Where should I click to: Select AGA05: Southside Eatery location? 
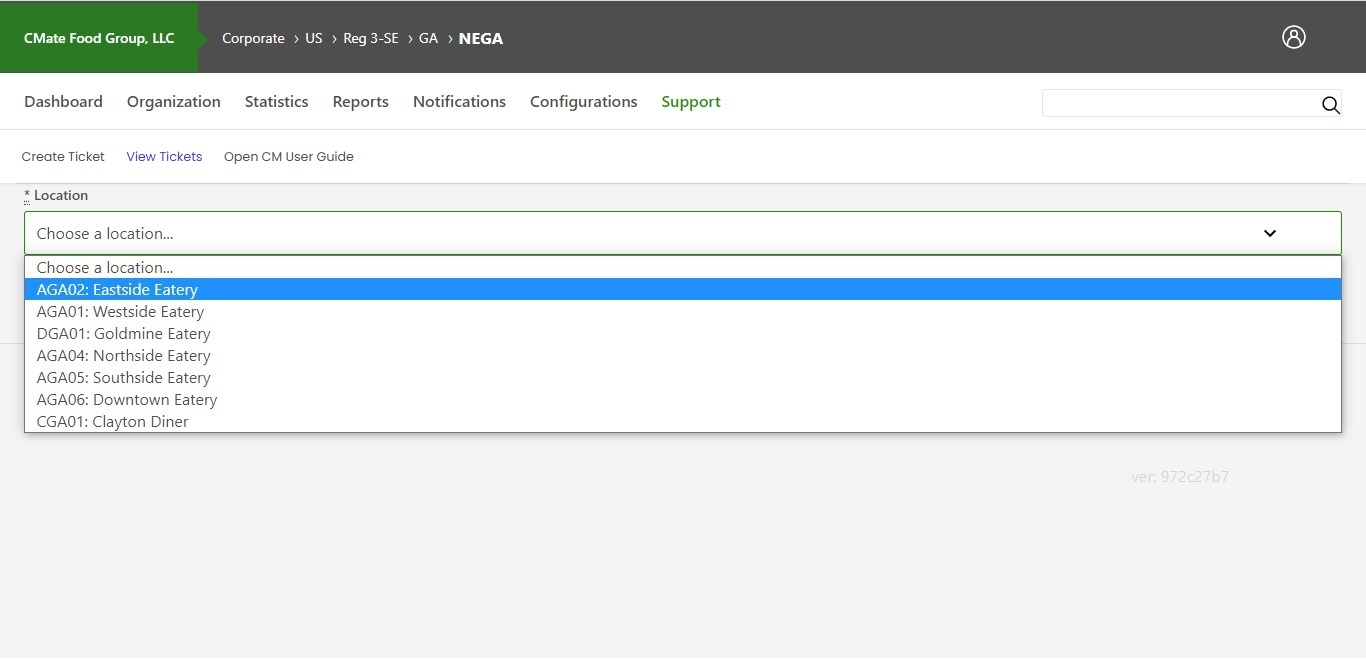click(x=123, y=377)
